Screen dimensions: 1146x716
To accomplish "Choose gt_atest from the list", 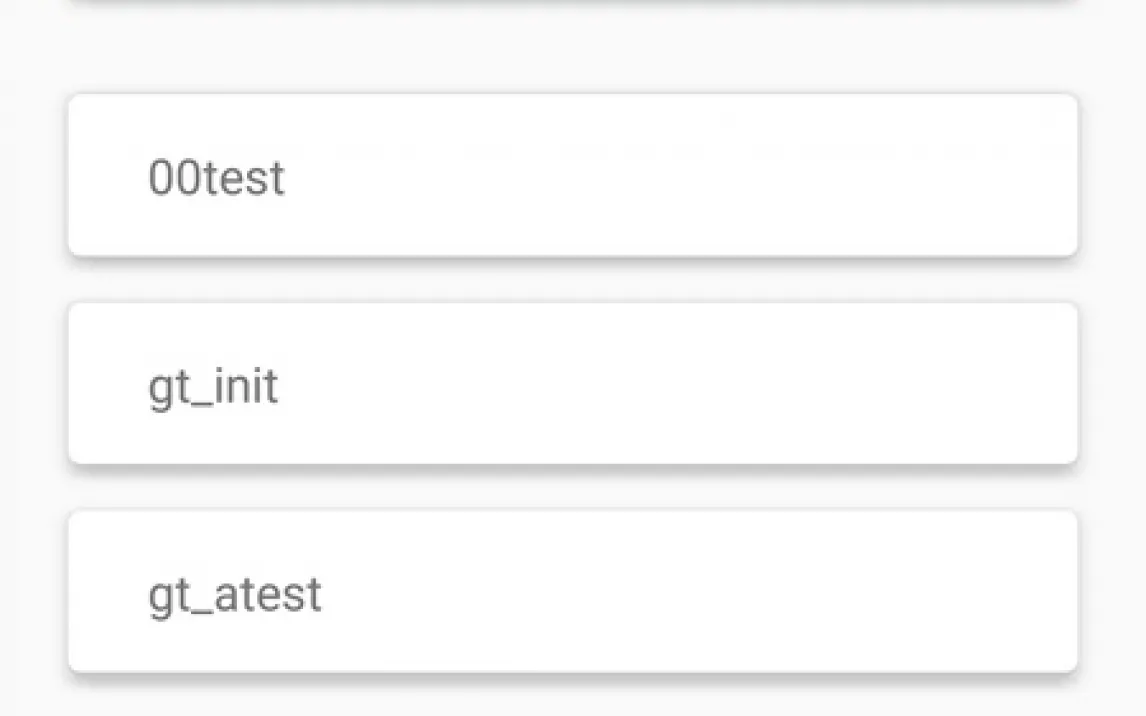I will pos(572,592).
